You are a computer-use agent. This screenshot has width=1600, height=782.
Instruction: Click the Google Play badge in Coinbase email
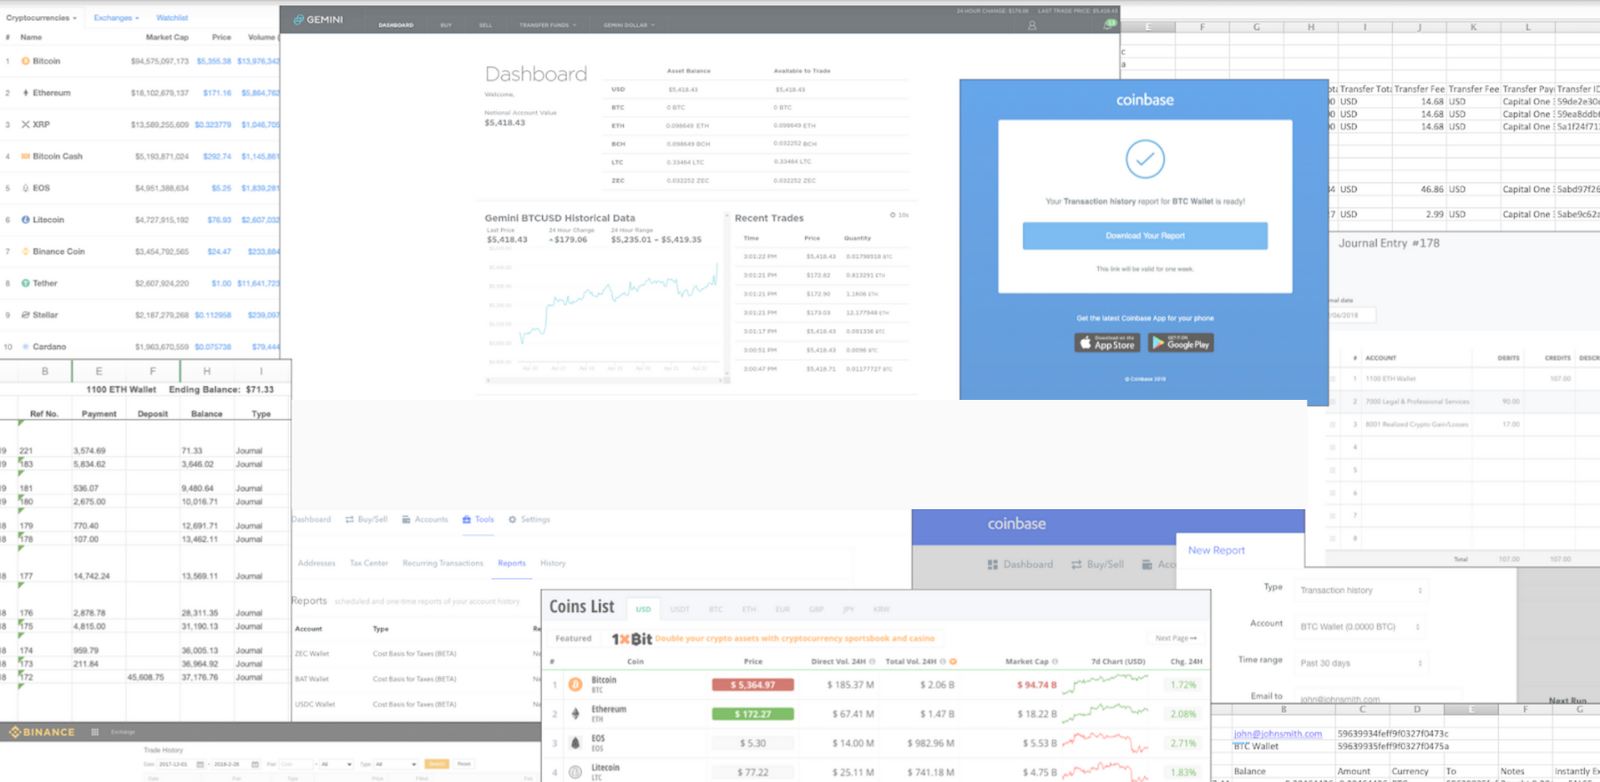click(1180, 343)
